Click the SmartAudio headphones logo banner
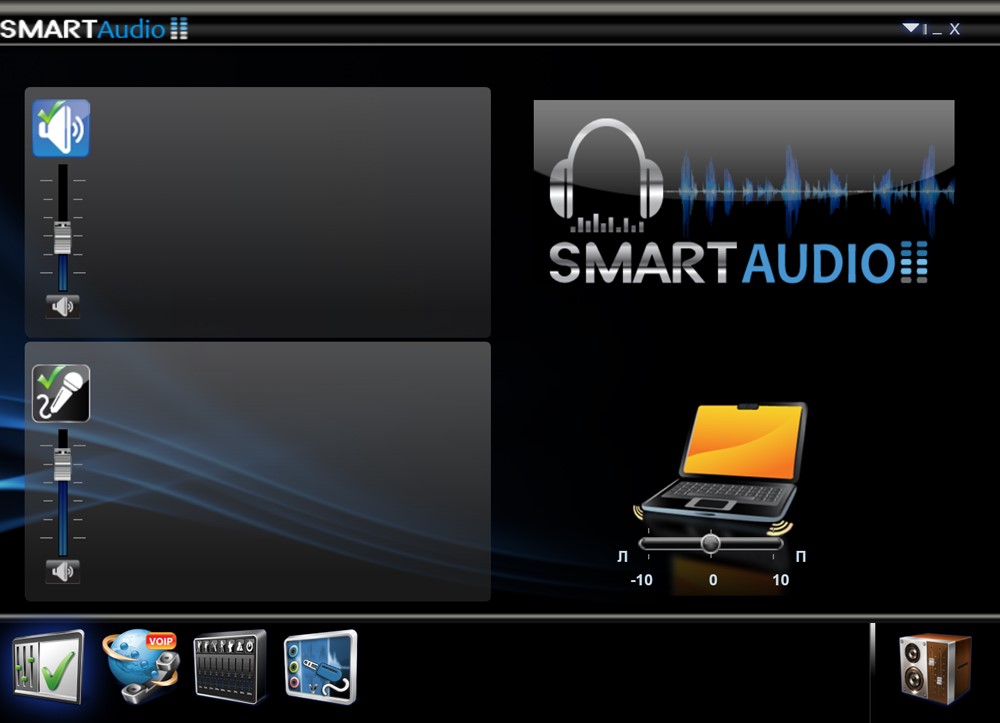 click(x=744, y=193)
